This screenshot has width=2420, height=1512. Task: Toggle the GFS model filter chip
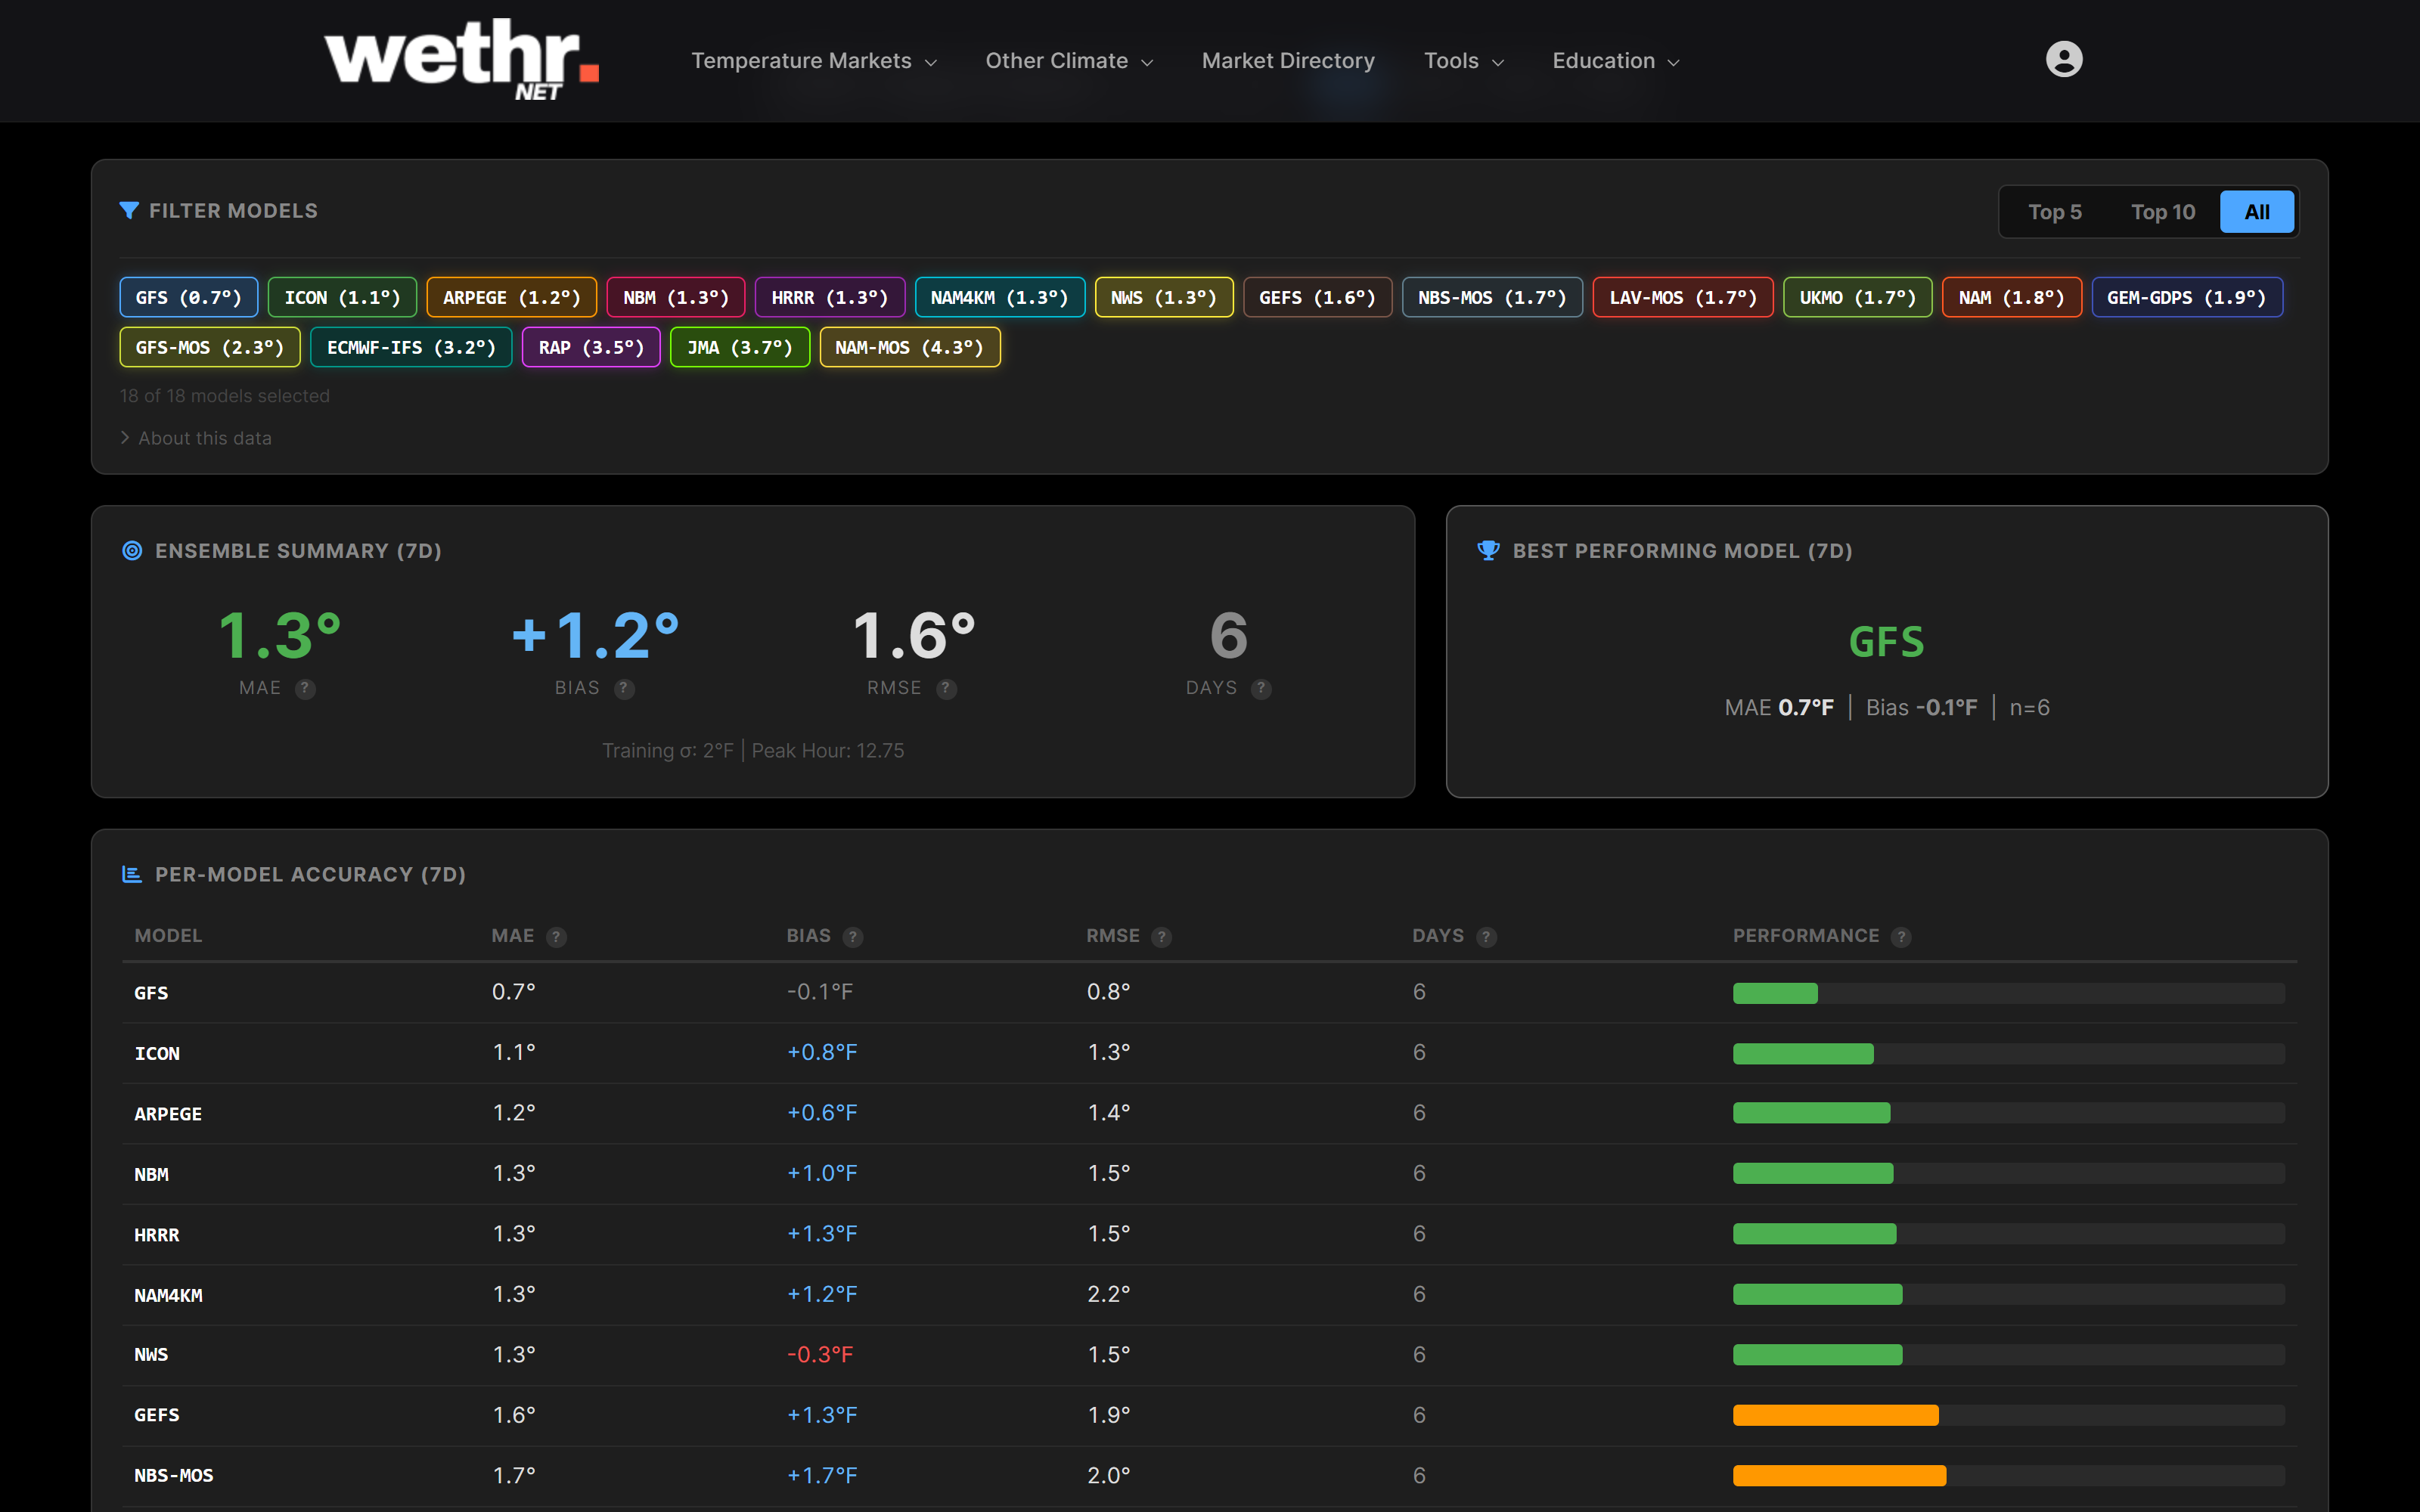(x=188, y=297)
